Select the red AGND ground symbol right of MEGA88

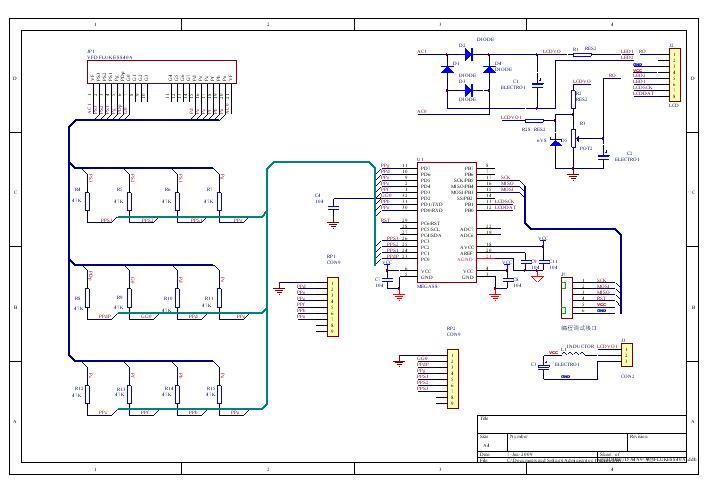click(538, 278)
